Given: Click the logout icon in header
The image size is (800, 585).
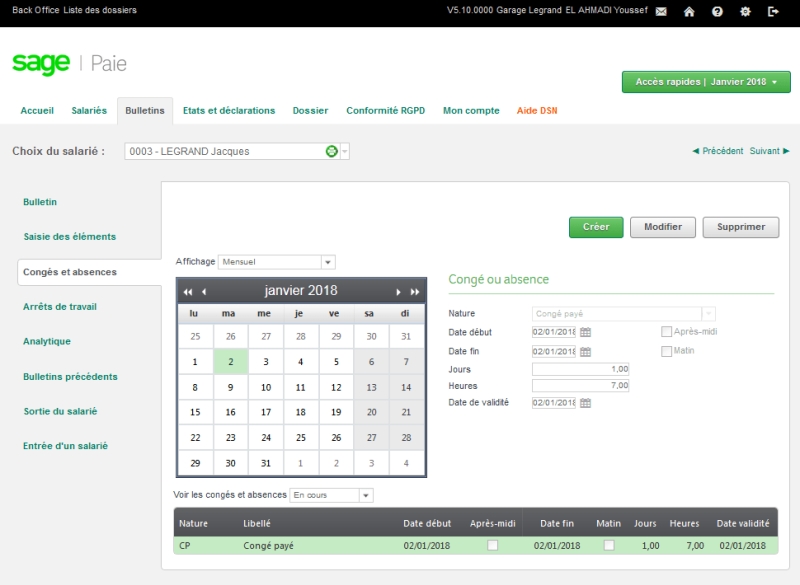Looking at the screenshot, I should tap(773, 11).
